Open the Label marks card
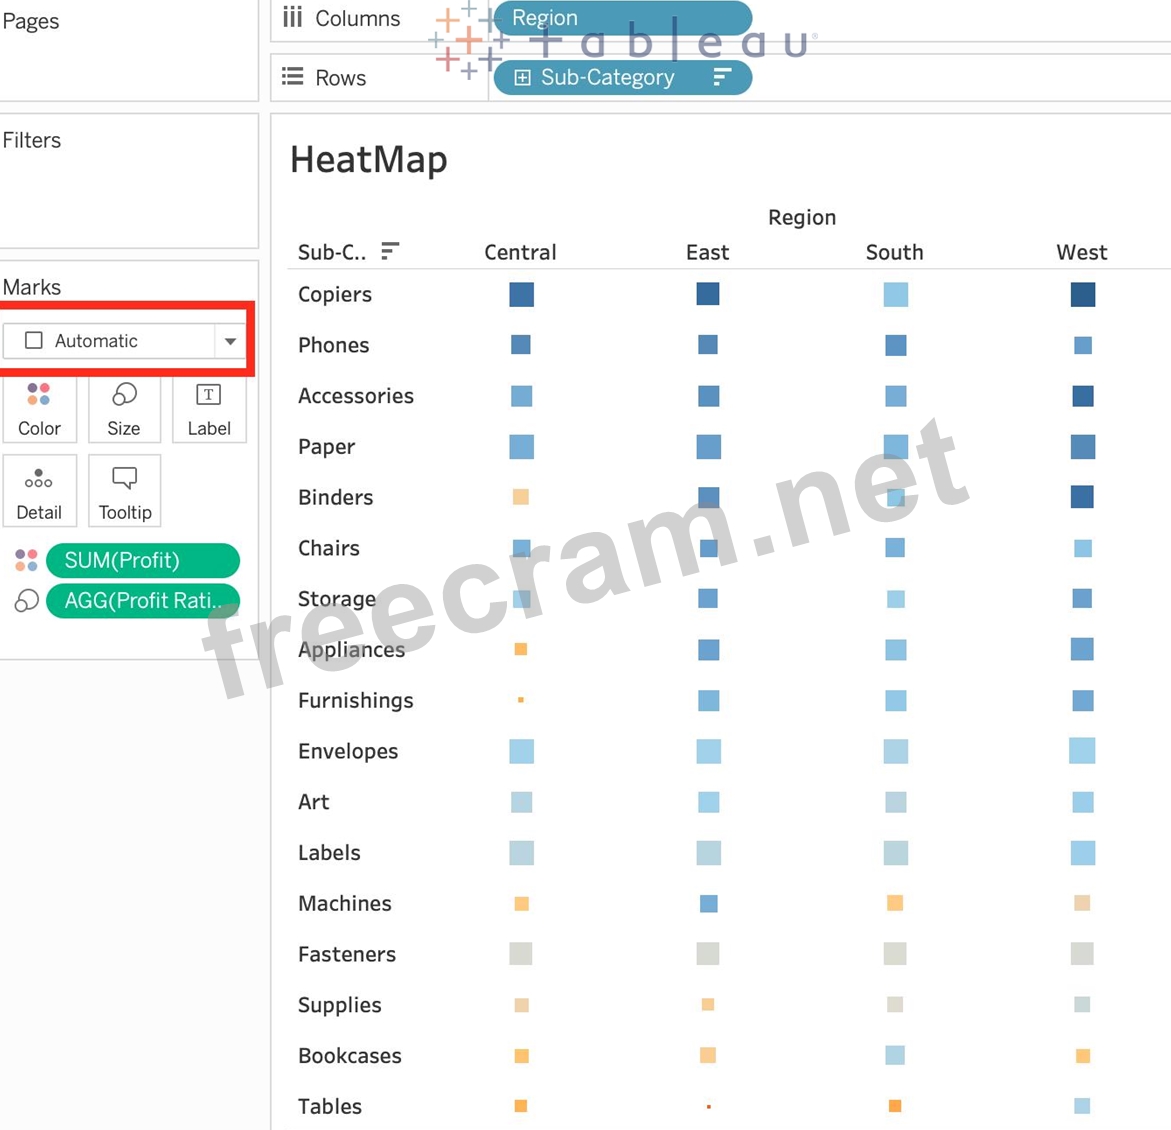Image resolution: width=1171 pixels, height=1130 pixels. click(209, 410)
